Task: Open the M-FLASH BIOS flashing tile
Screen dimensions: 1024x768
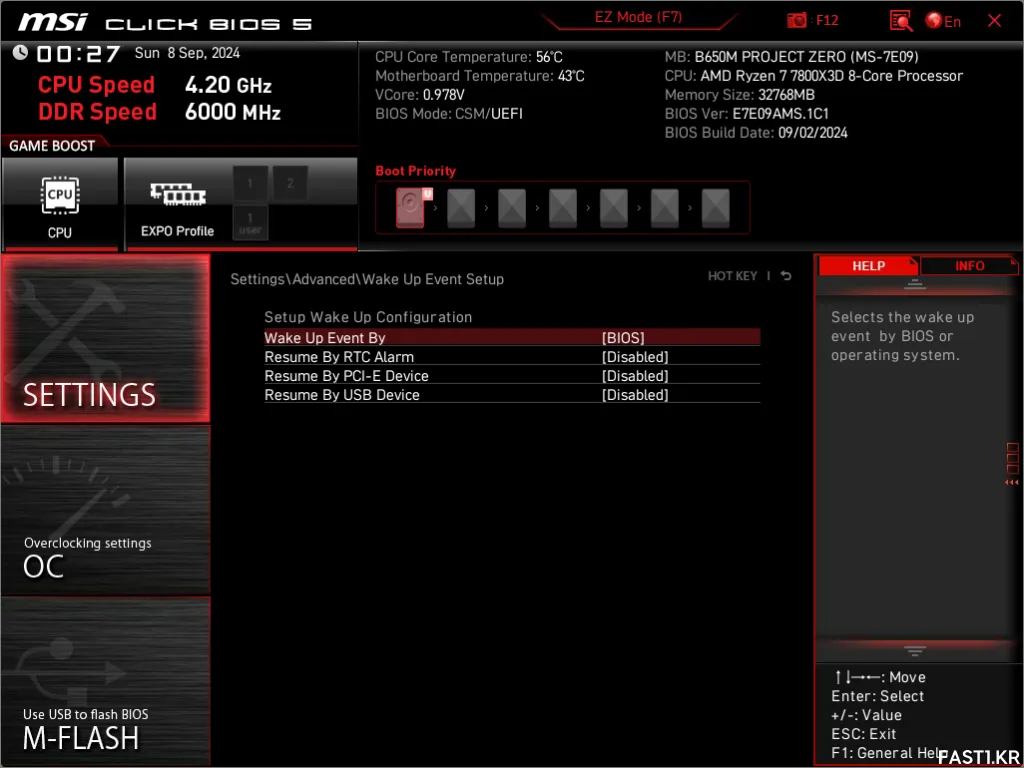Action: [x=106, y=681]
